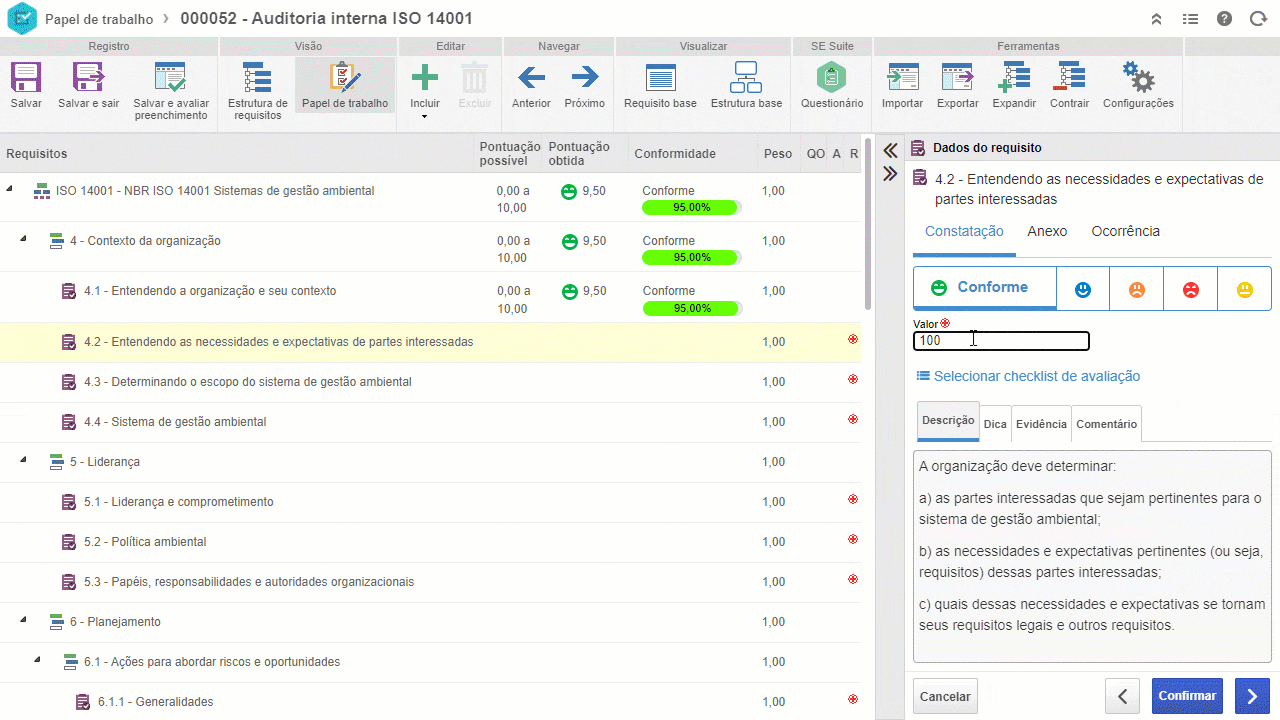The height and width of the screenshot is (720, 1280).
Task: Select row 5.3 - Papéis, responsabilidades
Action: pyautogui.click(x=430, y=582)
